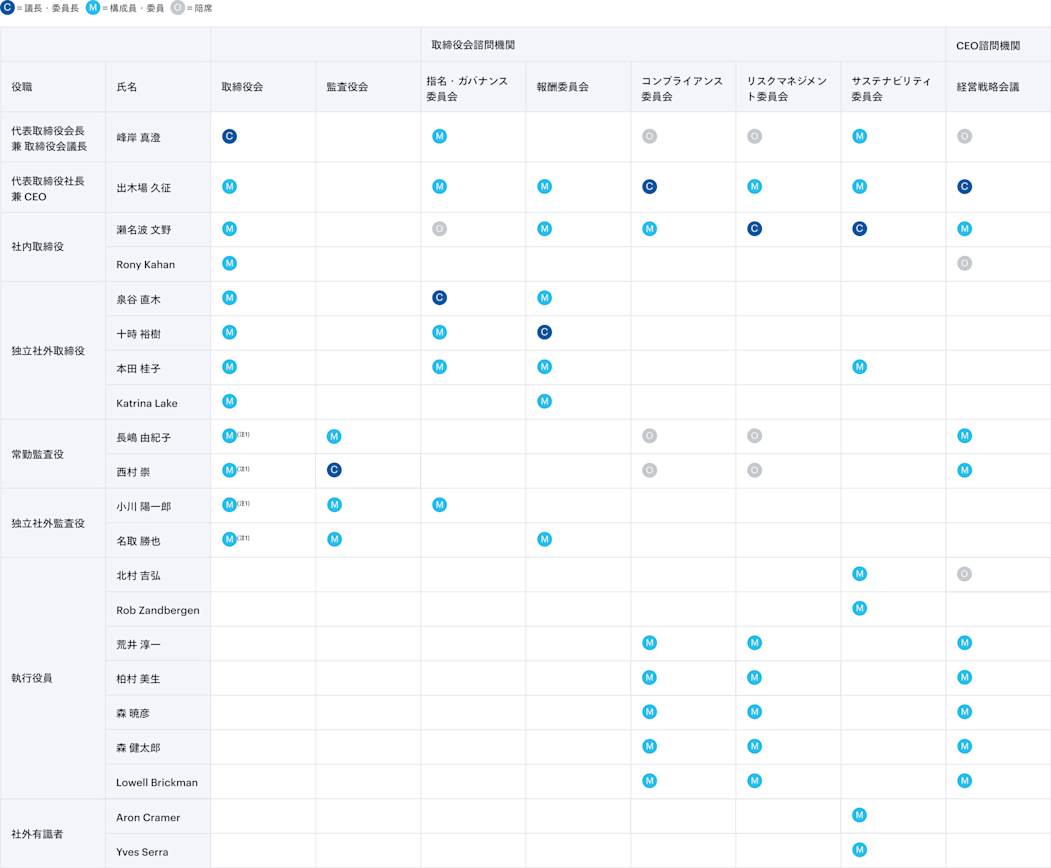Viewport: 1051px width, 868px height.
Task: Click the 取締役会諮問機関 group header
Action: coord(473,45)
